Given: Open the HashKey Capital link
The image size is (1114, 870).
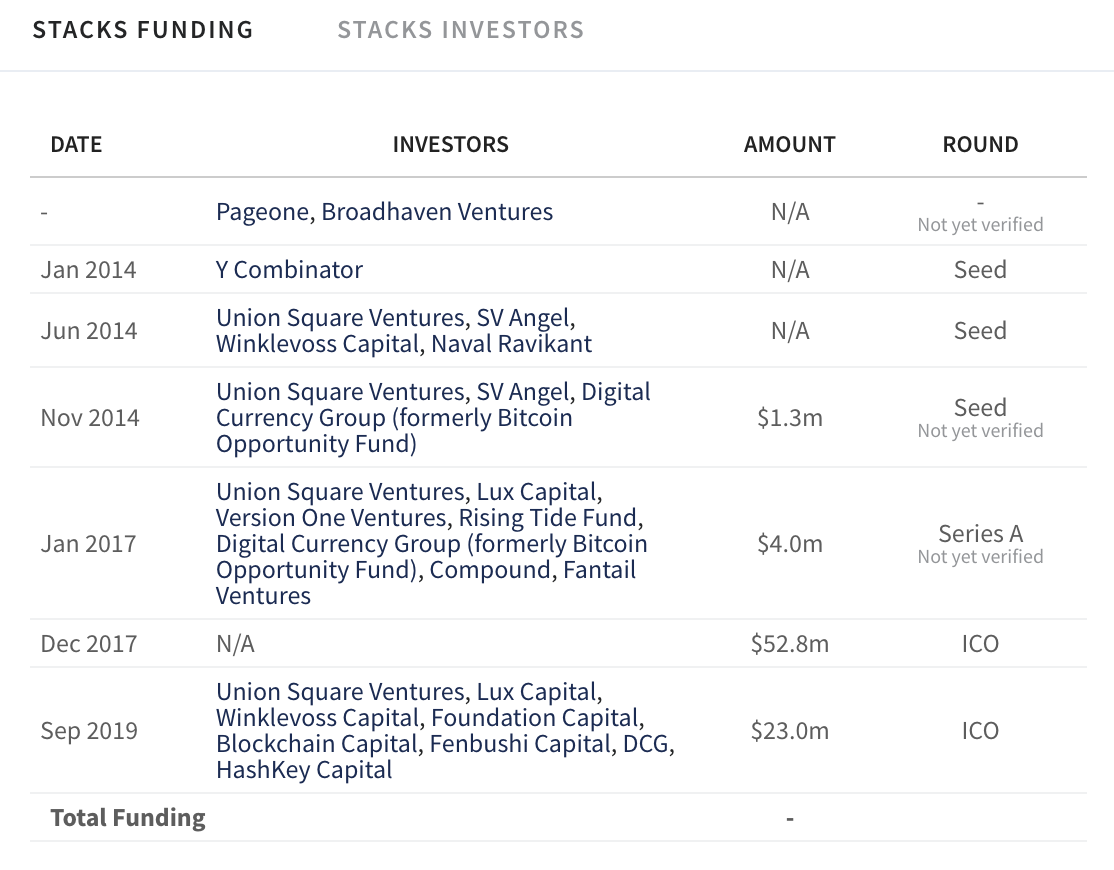Looking at the screenshot, I should point(304,770).
